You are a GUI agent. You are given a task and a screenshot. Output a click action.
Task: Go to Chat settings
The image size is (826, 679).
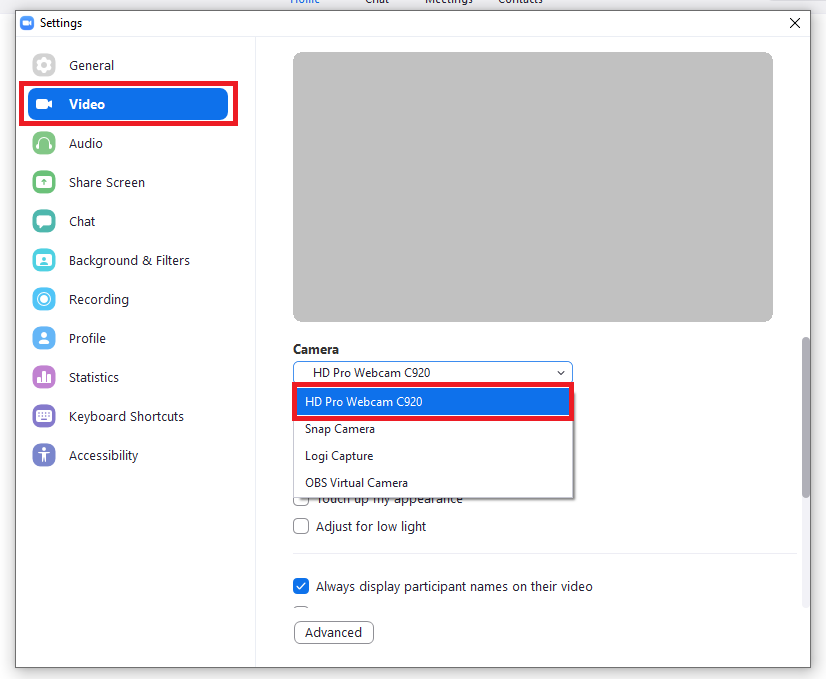(x=128, y=221)
